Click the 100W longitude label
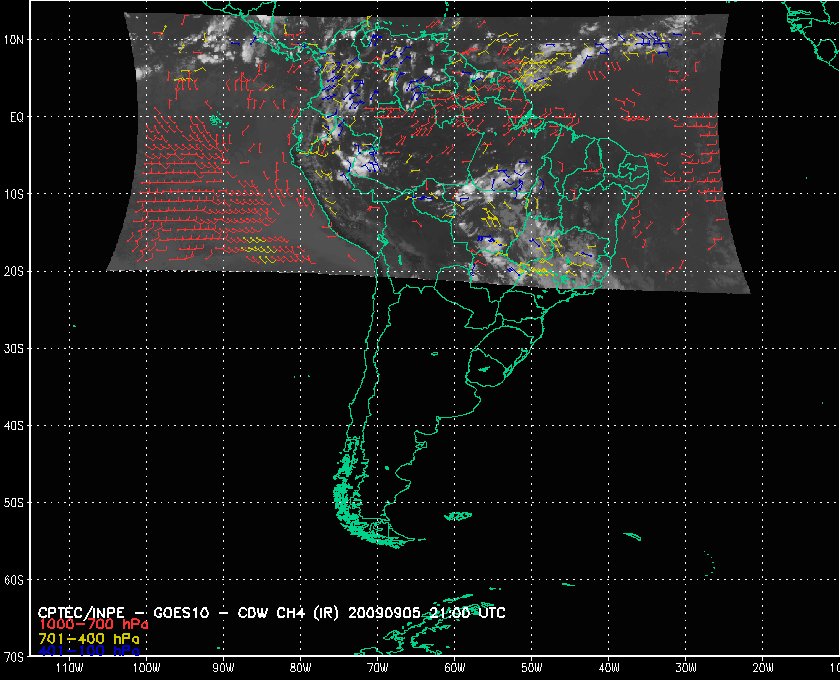 146,668
